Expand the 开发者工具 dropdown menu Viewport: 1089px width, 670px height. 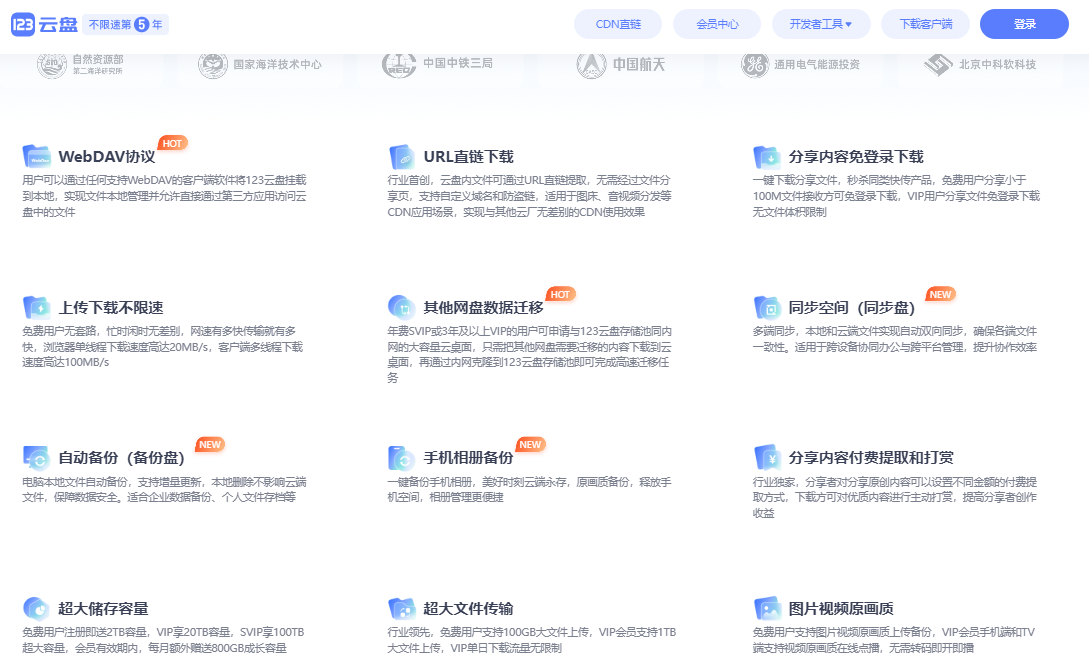821,23
